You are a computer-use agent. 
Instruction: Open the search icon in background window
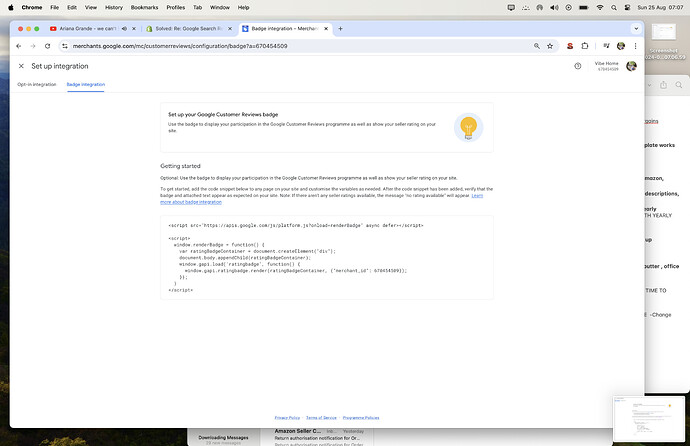tap(679, 85)
